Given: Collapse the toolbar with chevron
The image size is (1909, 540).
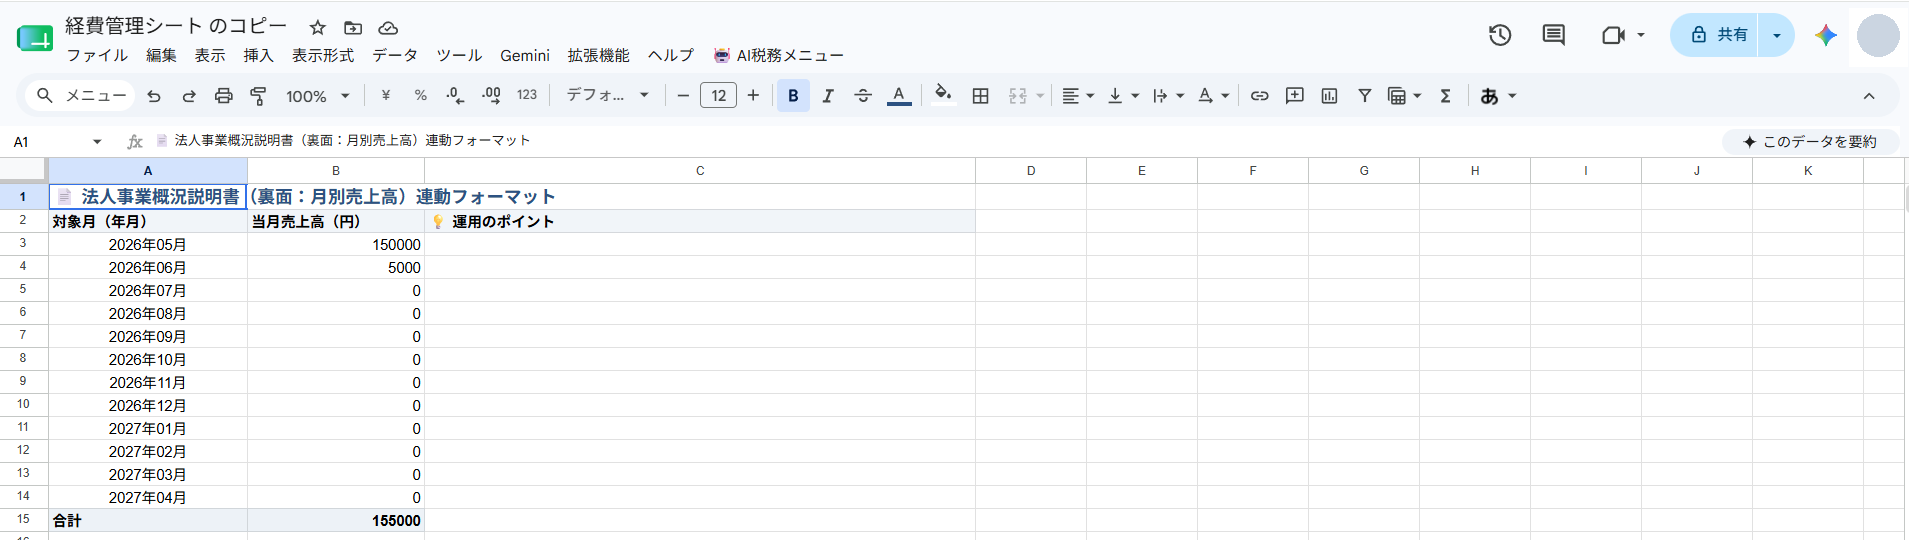Looking at the screenshot, I should [1869, 96].
